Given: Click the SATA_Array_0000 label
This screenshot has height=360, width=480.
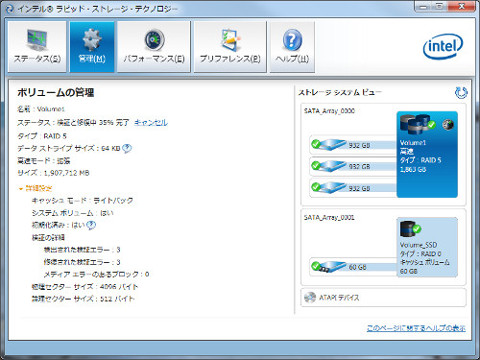Looking at the screenshot, I should (x=329, y=111).
